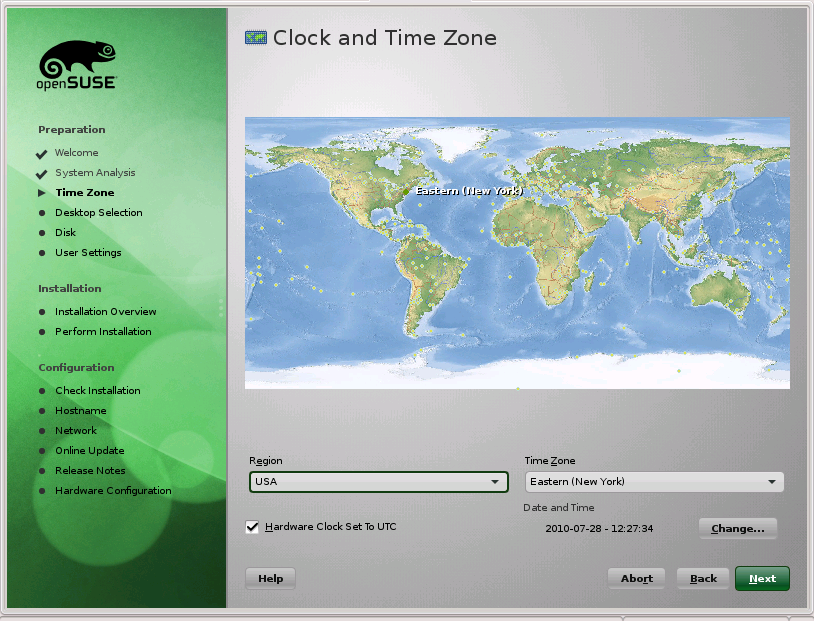Select Perform Installation in sidebar
814x621 pixels.
pyautogui.click(x=103, y=332)
